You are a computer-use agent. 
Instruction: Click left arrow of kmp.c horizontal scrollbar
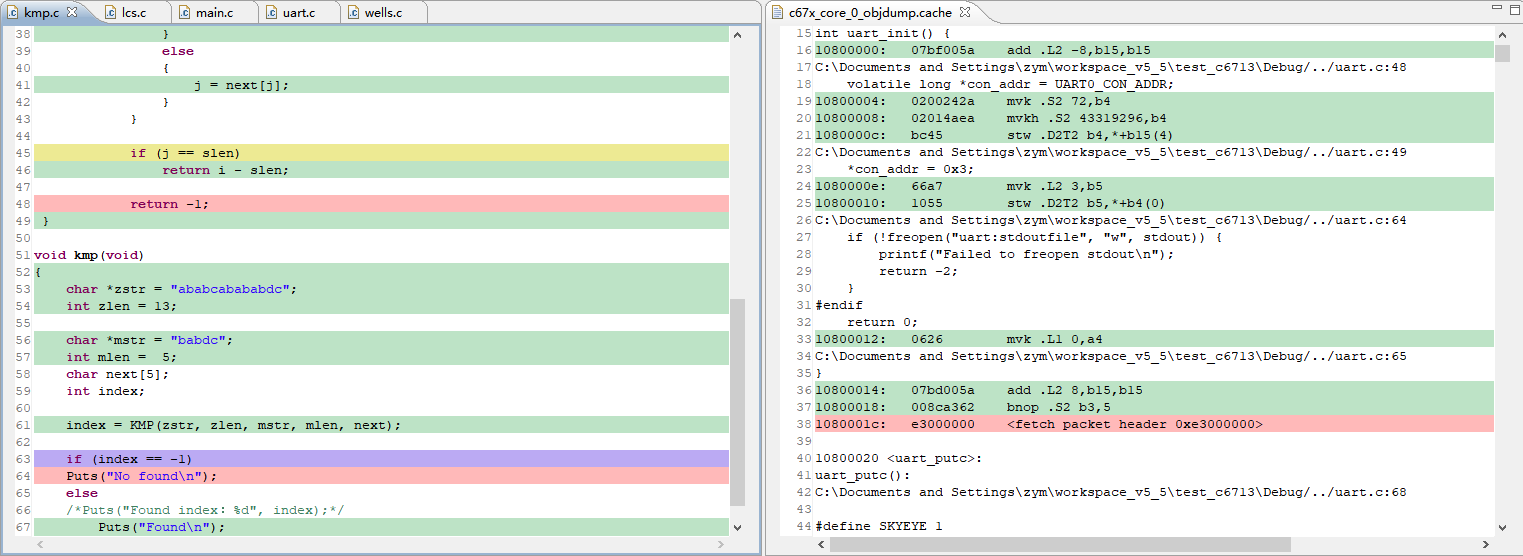(42, 545)
